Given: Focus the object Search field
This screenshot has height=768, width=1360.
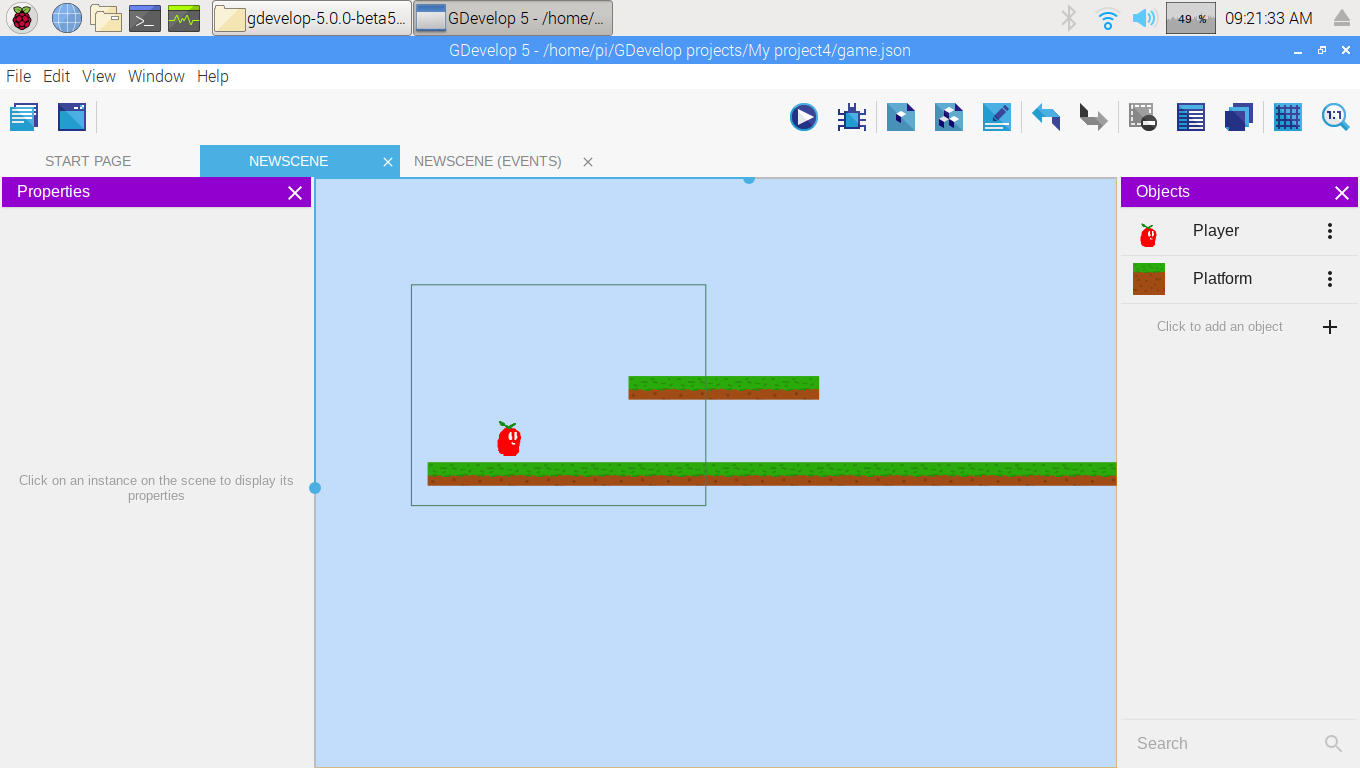Looking at the screenshot, I should coord(1228,743).
